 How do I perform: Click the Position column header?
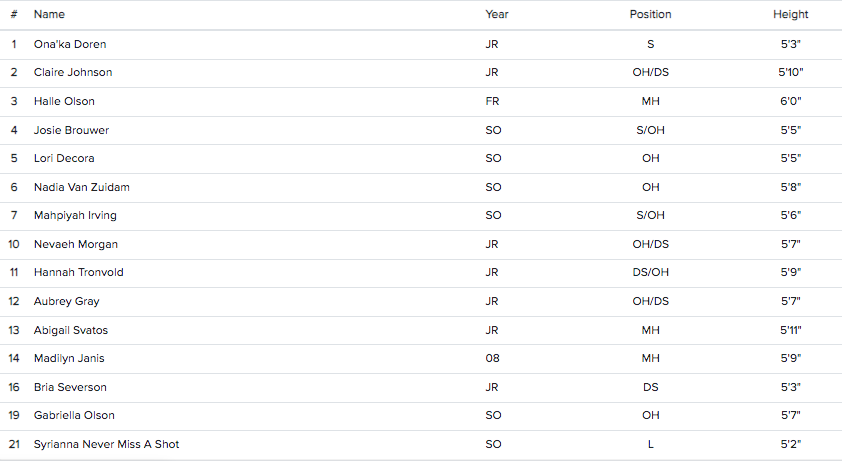650,15
